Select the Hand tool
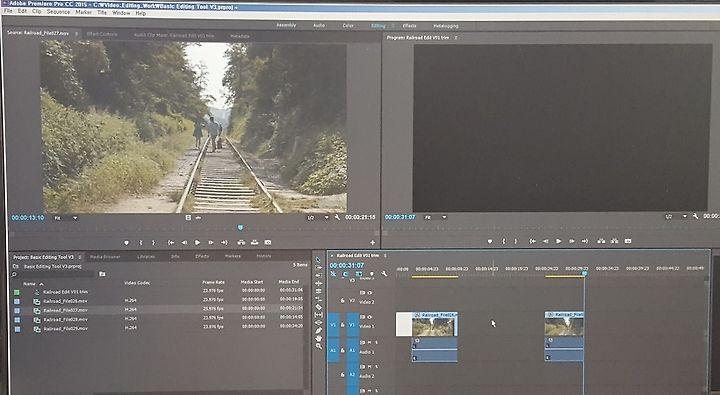720x395 pixels. 319,338
